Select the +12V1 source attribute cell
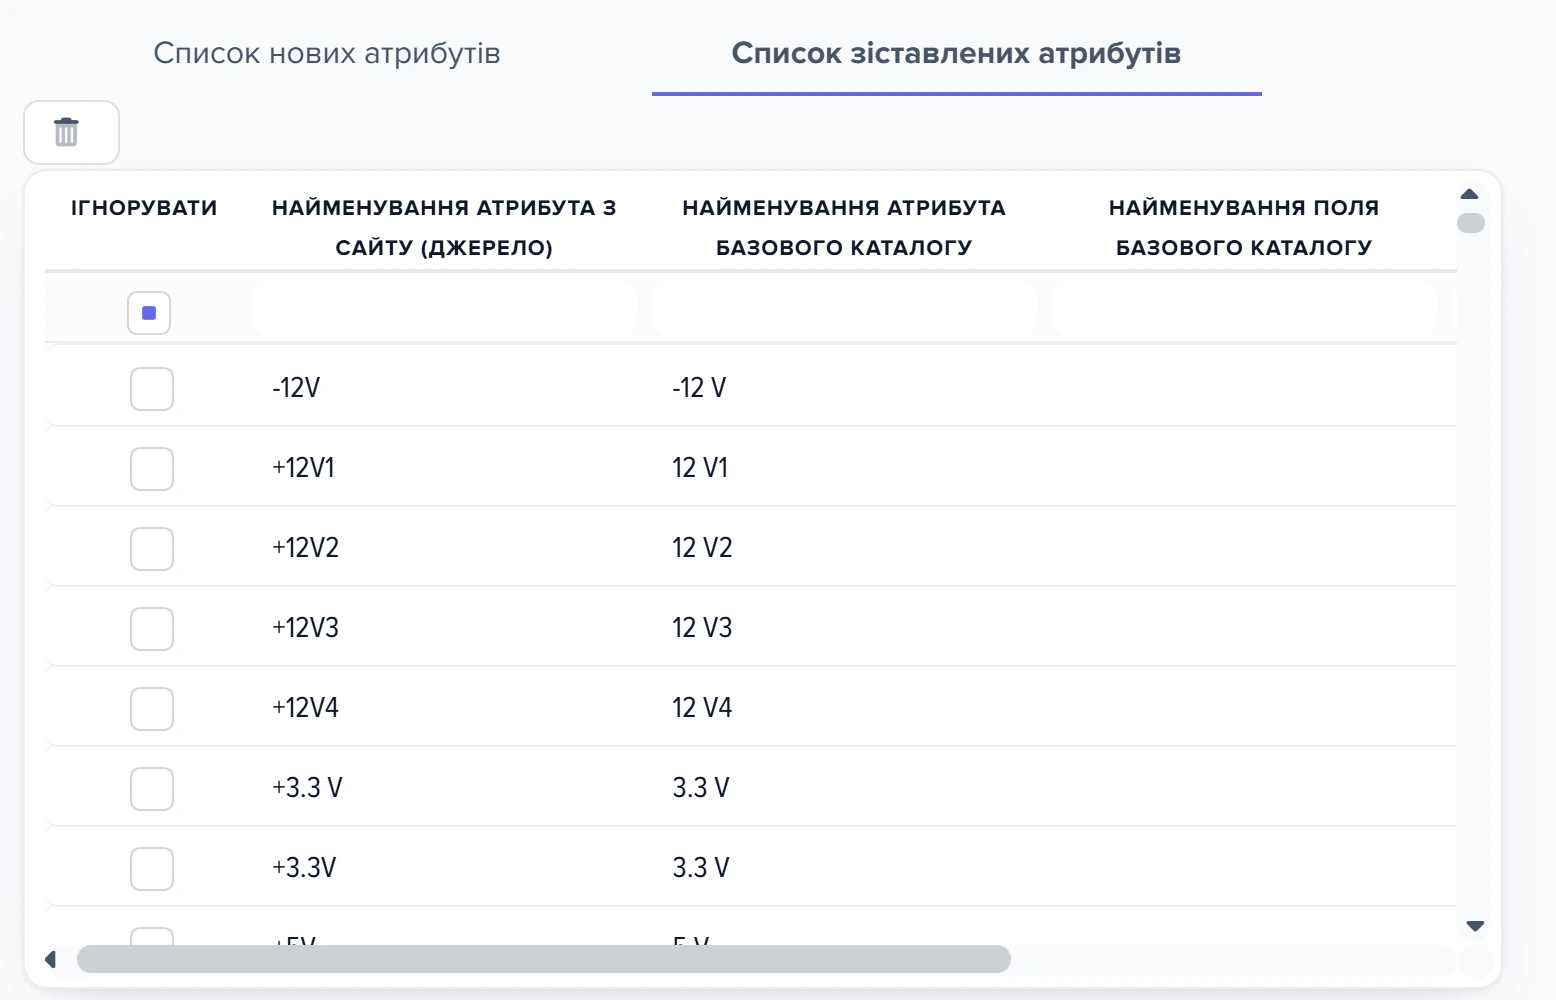Viewport: 1556px width, 1000px height. pos(445,468)
